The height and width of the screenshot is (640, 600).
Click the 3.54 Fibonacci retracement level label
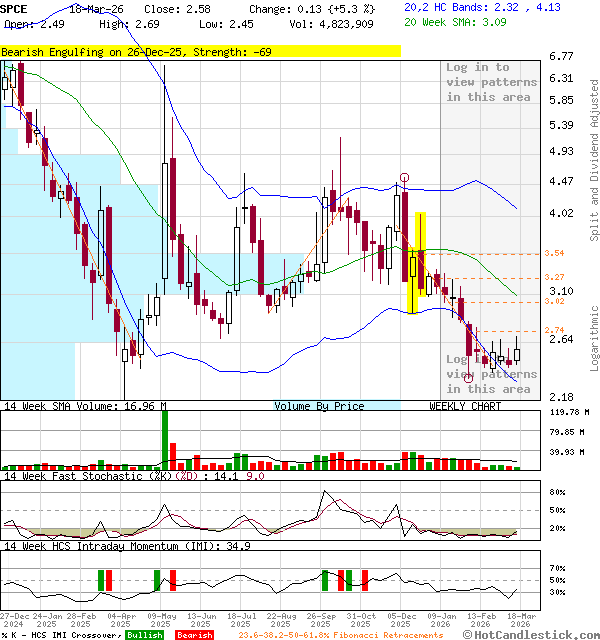tap(555, 254)
